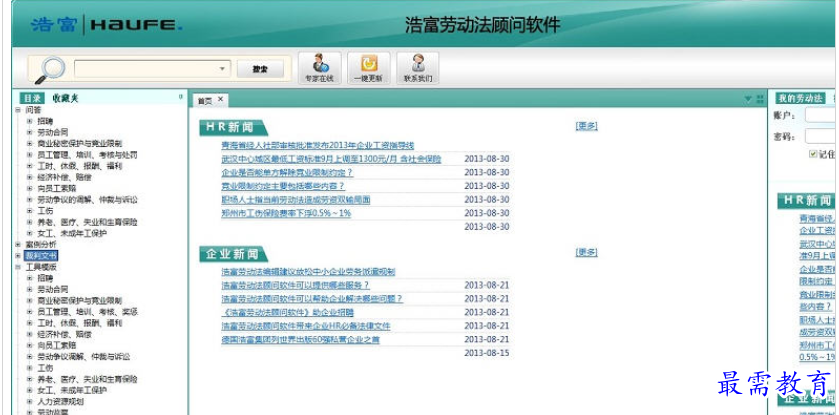Collapse the 工具模板 tree node
This screenshot has width=839, height=415.
(x=18, y=267)
